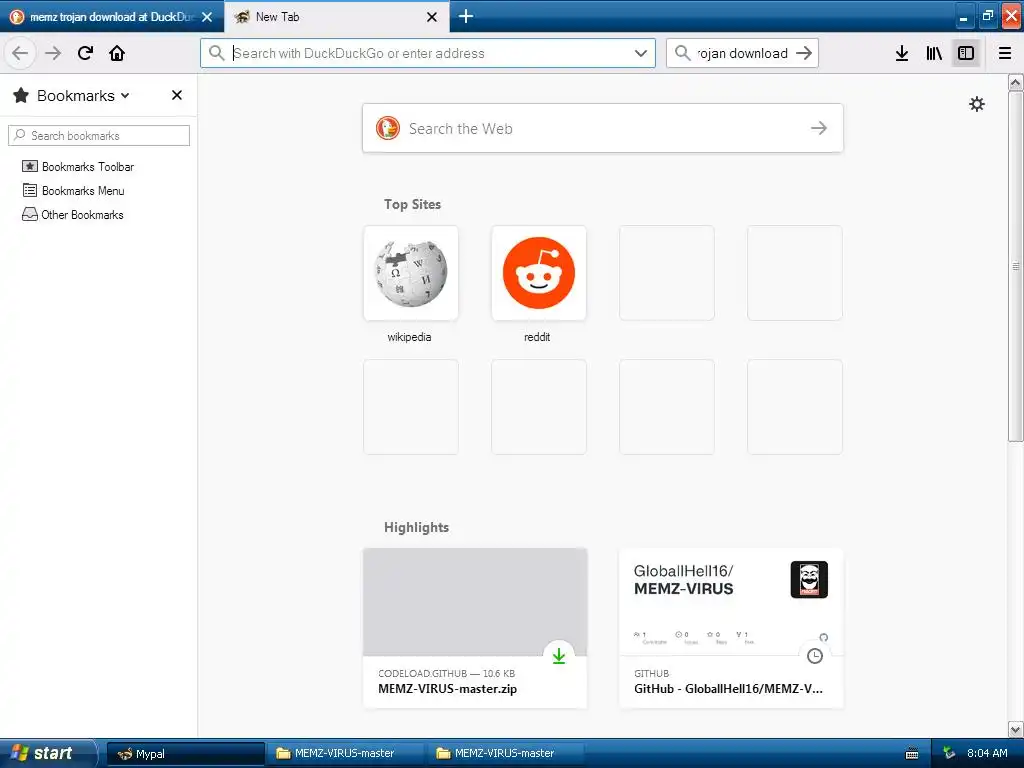Open the address bar history dropdown
This screenshot has height=768, width=1024.
tap(641, 53)
